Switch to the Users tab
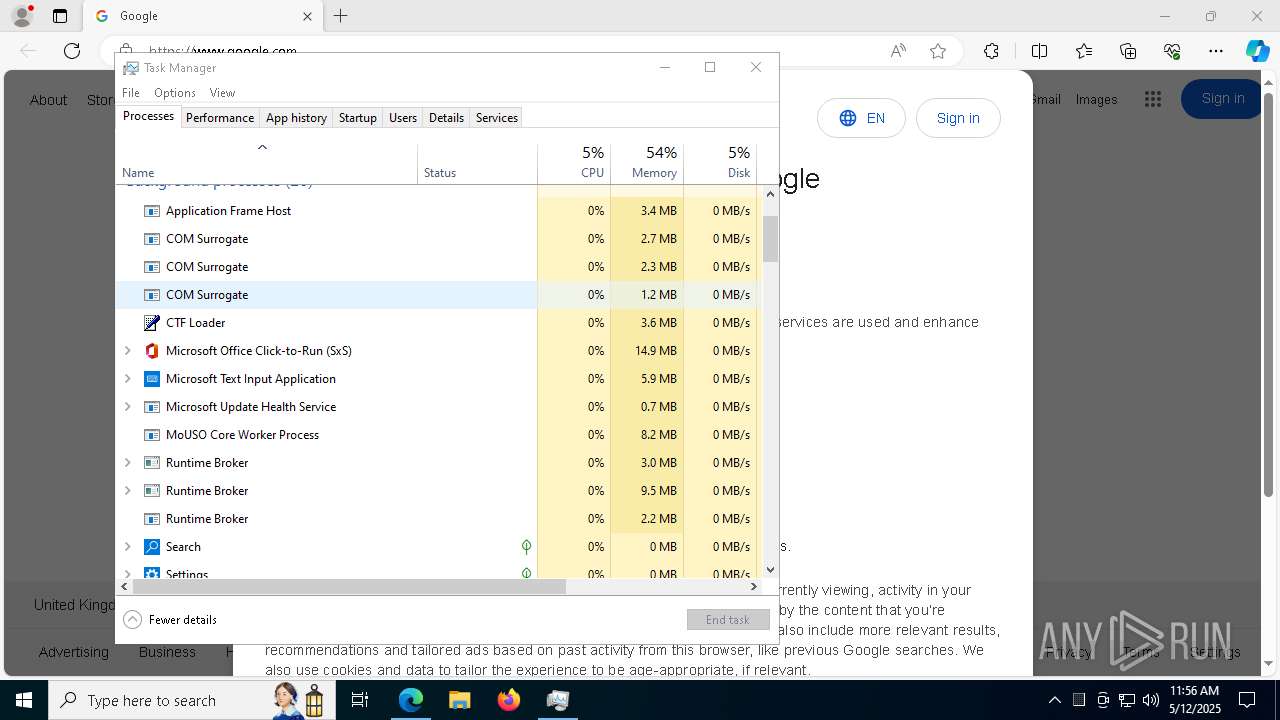Screen dimensions: 1280x720 pyautogui.click(x=403, y=118)
